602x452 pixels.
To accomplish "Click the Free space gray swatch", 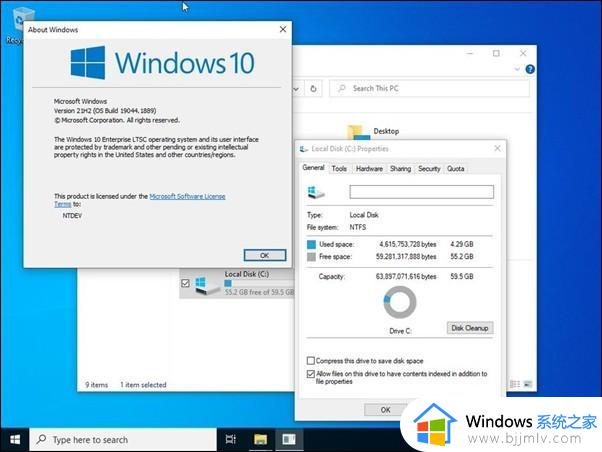I will tap(311, 257).
